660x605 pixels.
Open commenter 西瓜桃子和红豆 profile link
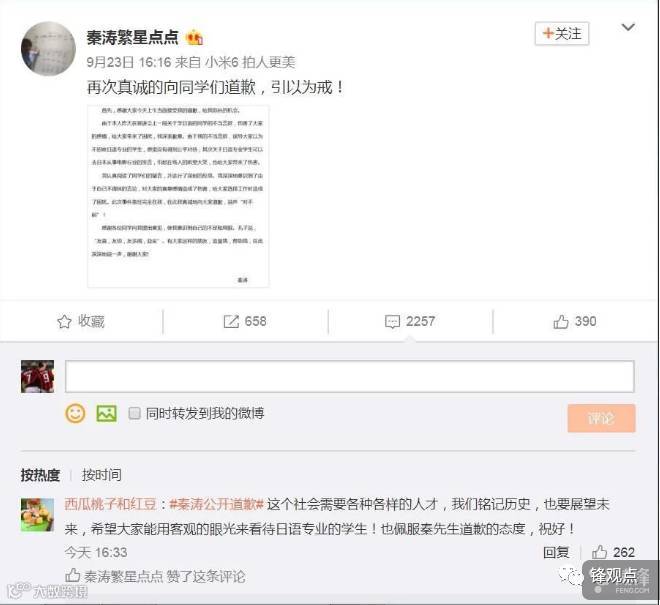(111, 504)
